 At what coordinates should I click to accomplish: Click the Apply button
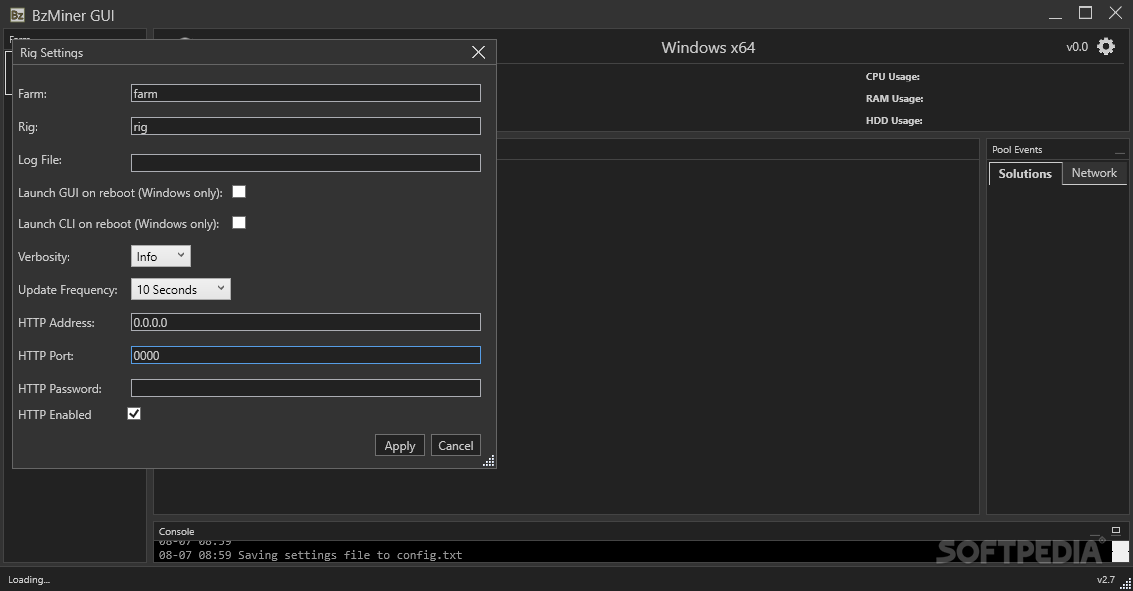click(400, 446)
